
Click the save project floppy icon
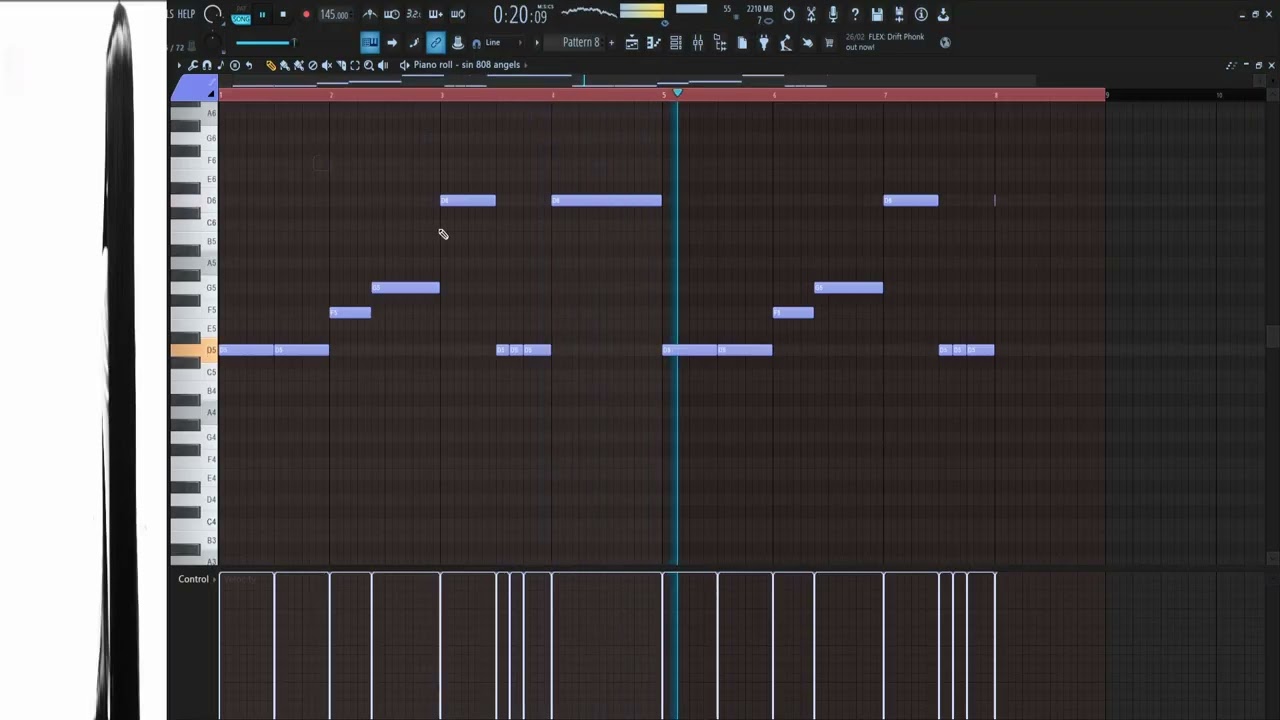tap(877, 14)
